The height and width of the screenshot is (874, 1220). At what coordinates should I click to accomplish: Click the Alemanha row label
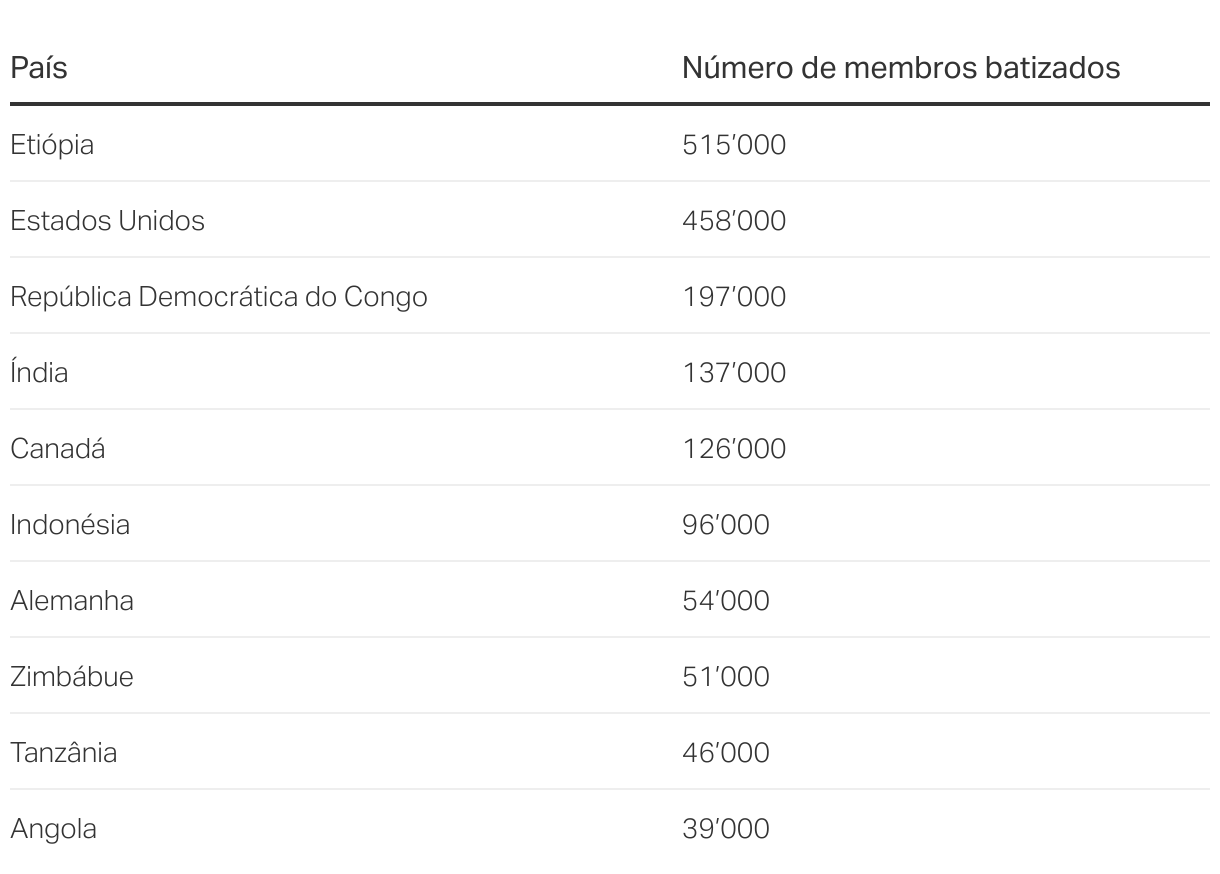tap(72, 600)
